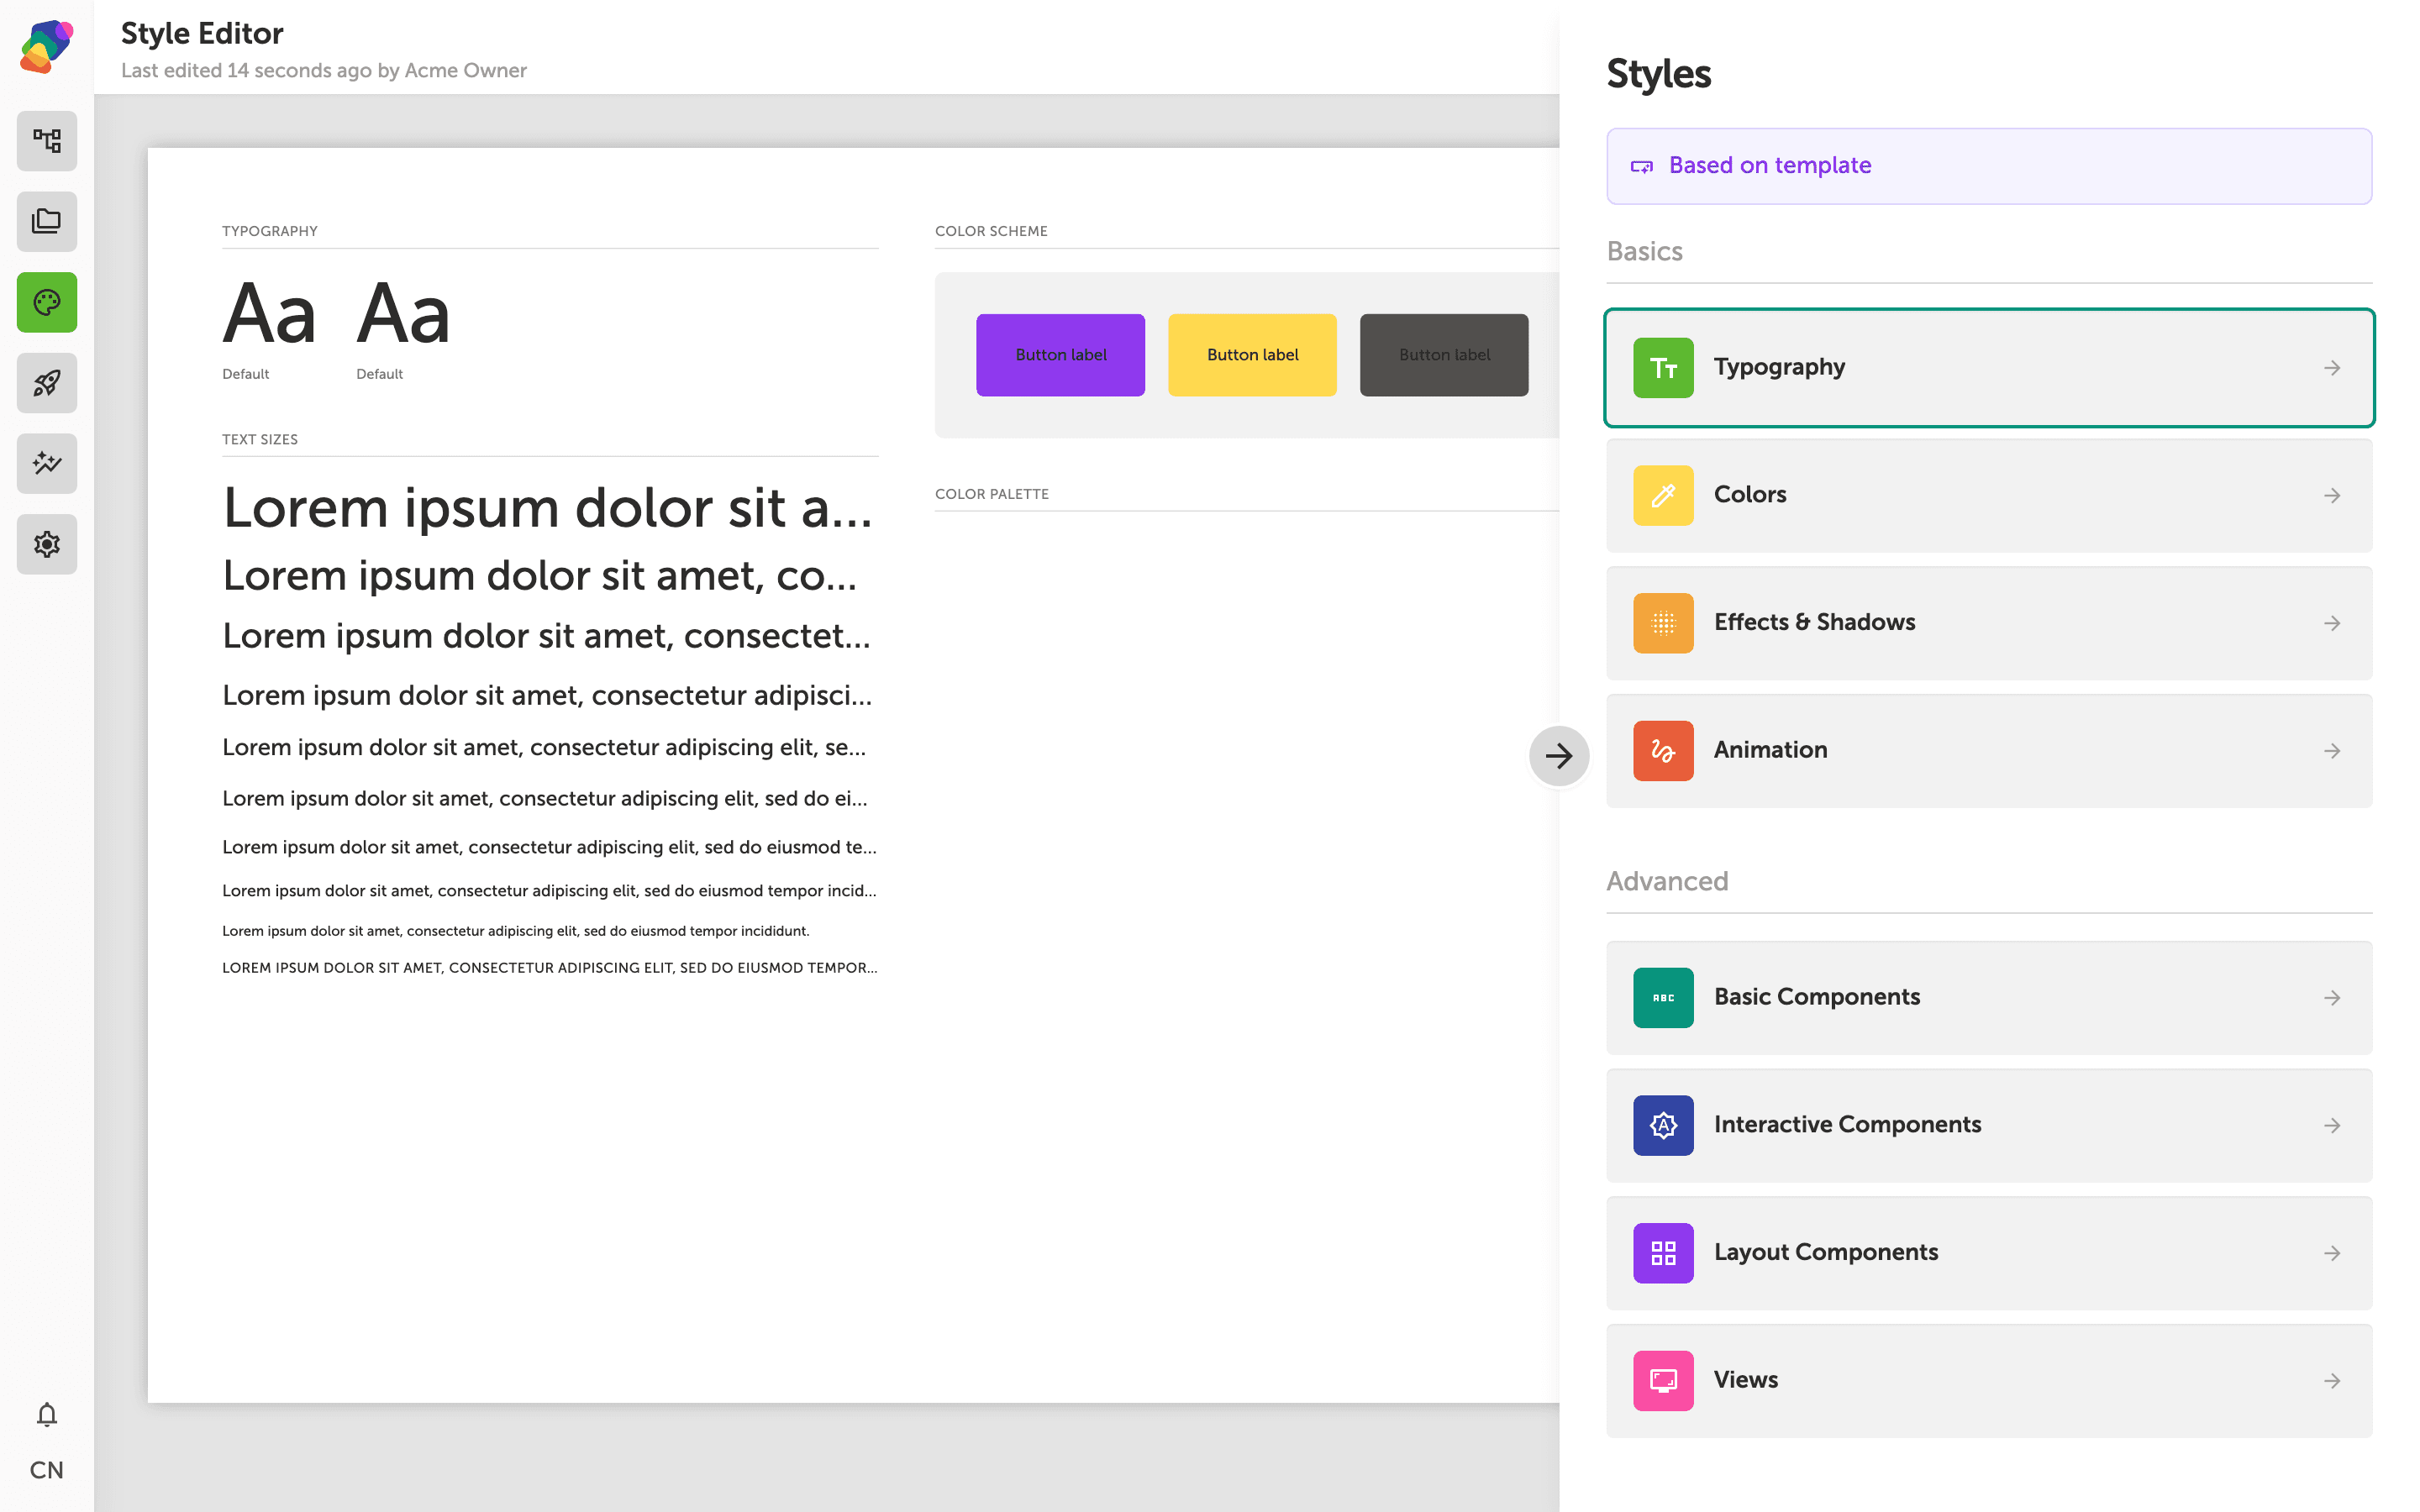The height and width of the screenshot is (1512, 2420).
Task: Click the colorful app logo
Action: (47, 47)
